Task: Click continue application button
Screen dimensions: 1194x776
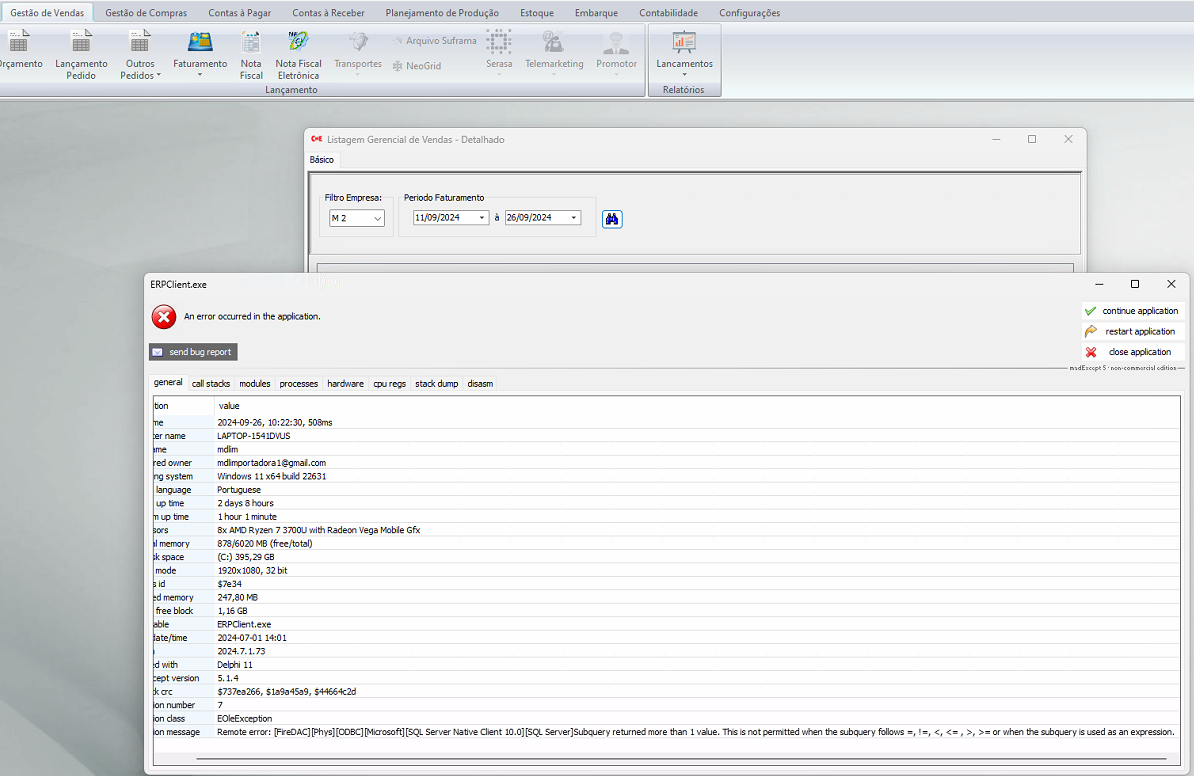Action: pyautogui.click(x=1132, y=311)
